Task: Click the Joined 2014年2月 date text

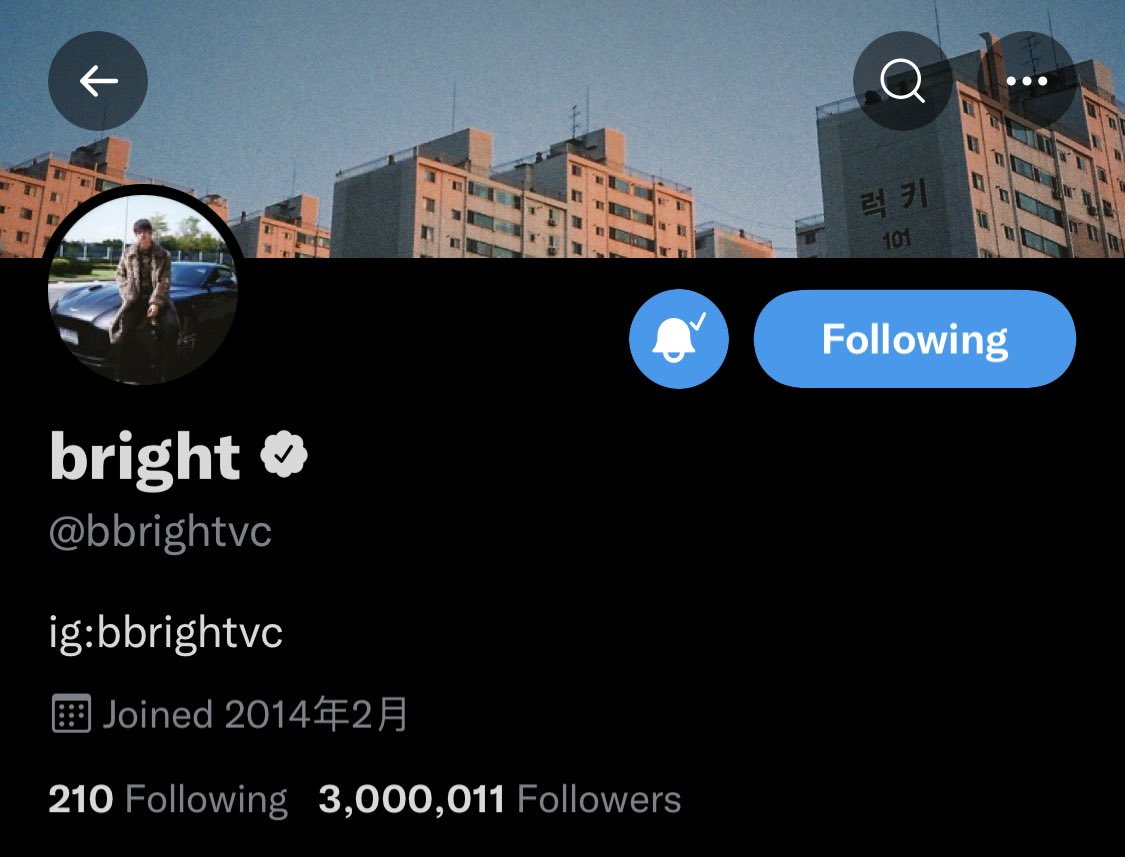Action: pyautogui.click(x=255, y=714)
